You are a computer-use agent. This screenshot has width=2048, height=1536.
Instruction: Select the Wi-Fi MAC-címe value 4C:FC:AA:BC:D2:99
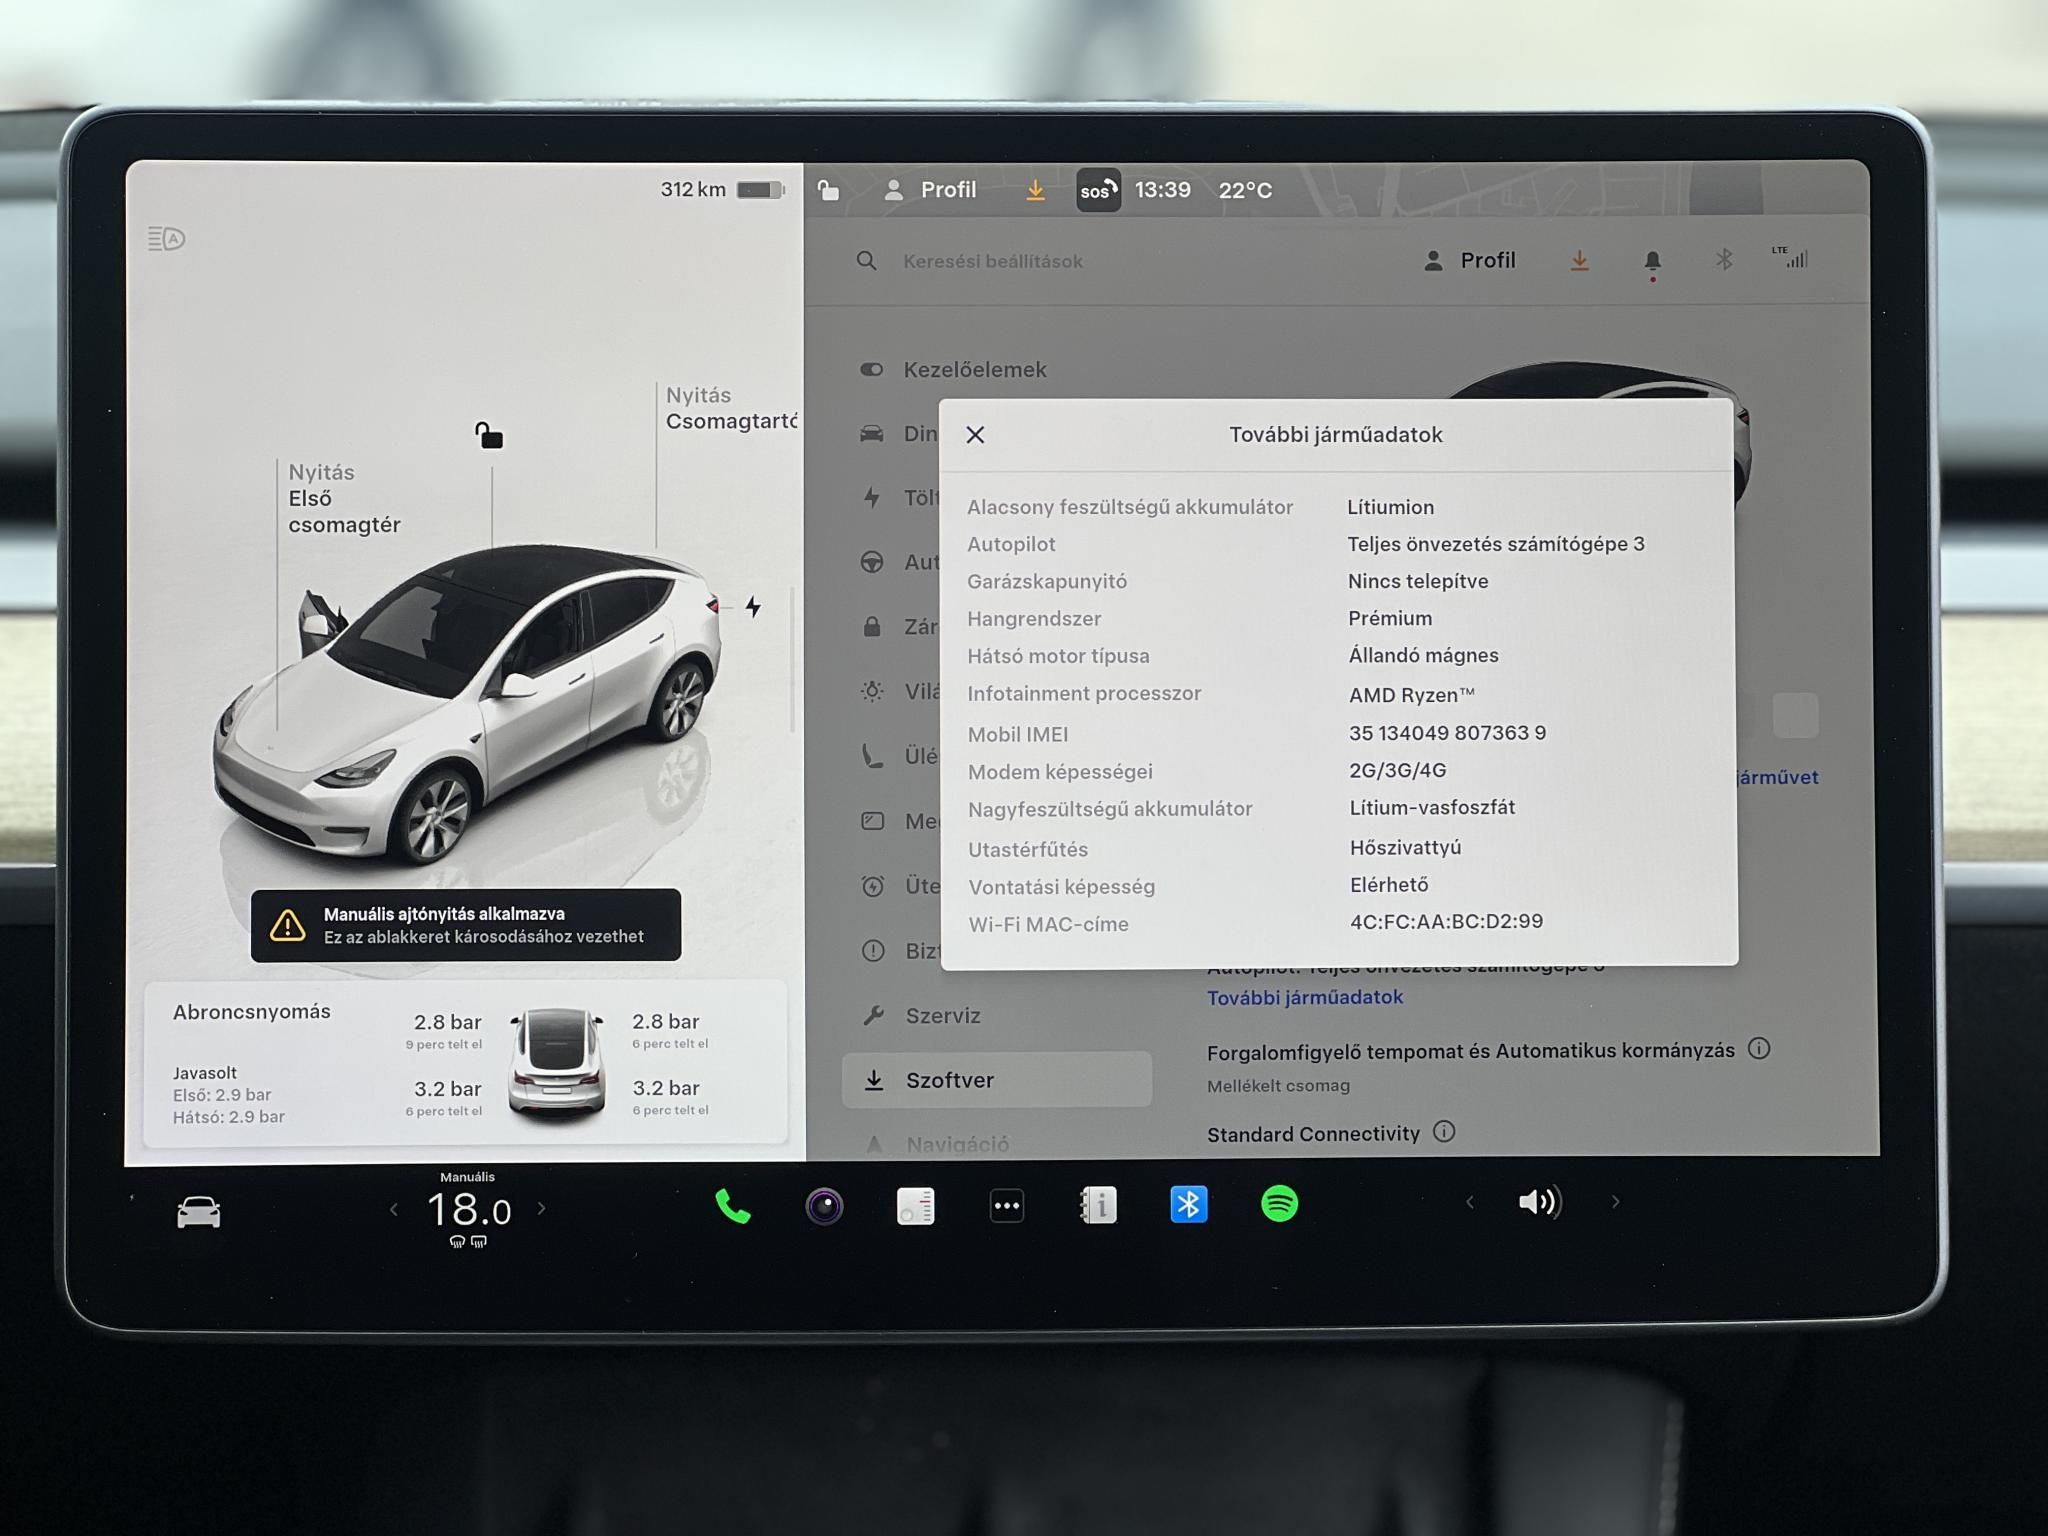tap(1446, 921)
